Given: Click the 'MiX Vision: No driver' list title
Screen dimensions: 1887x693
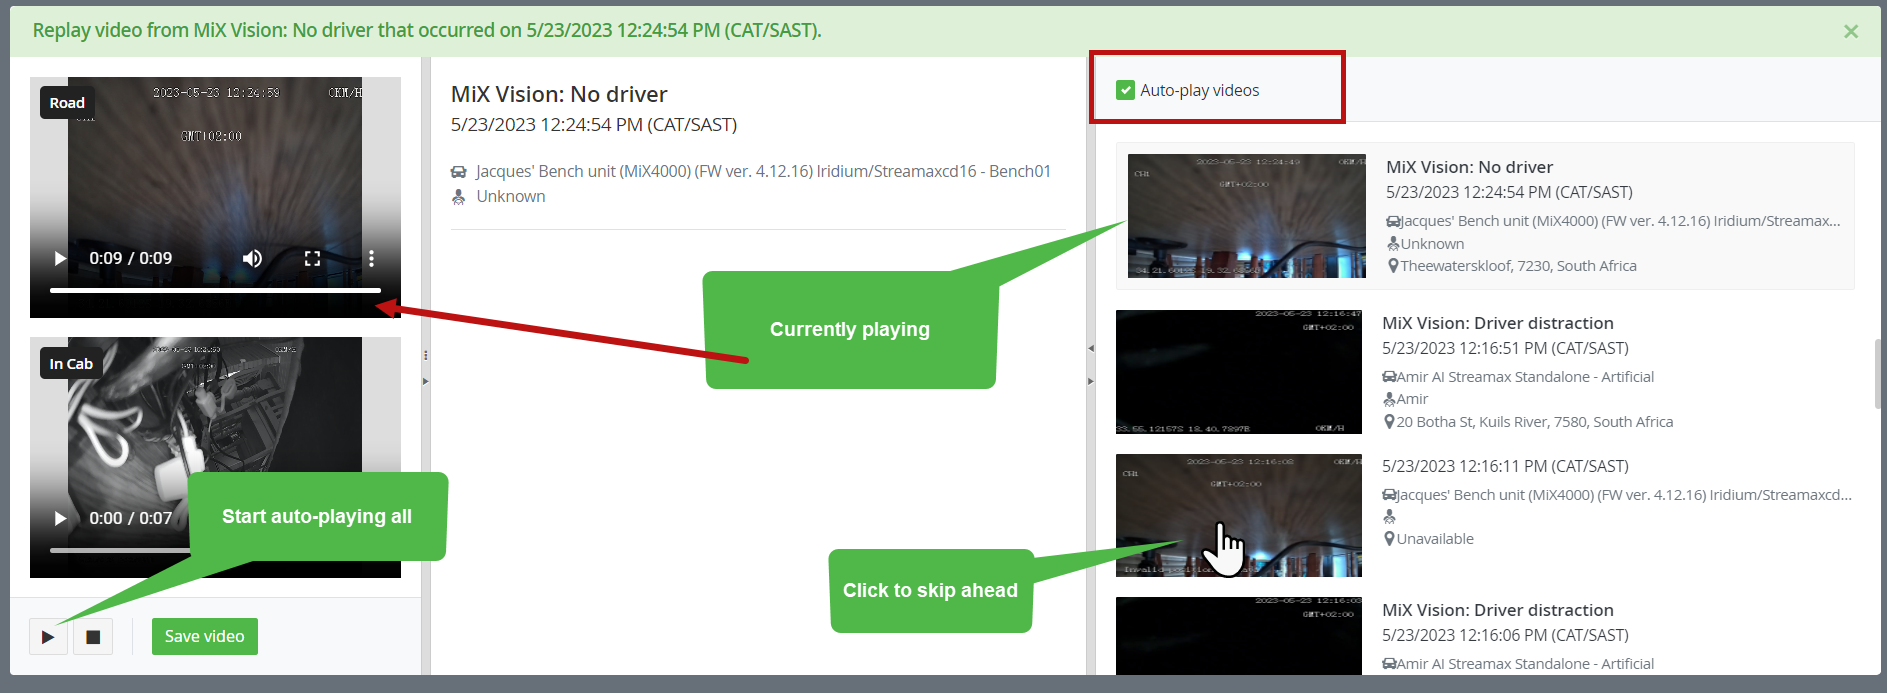Looking at the screenshot, I should [1469, 167].
